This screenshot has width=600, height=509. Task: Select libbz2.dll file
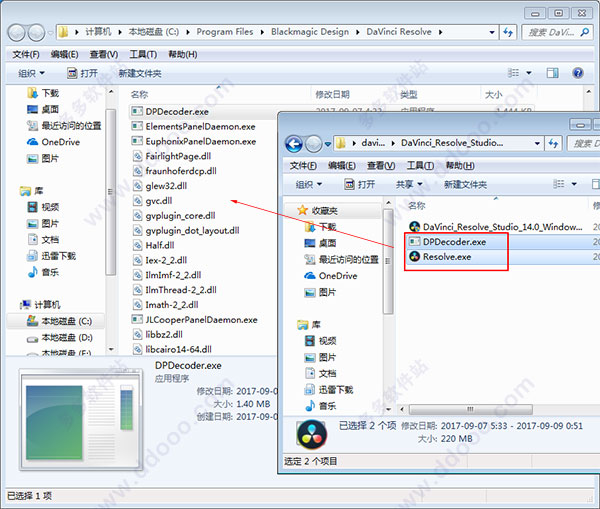click(x=158, y=334)
